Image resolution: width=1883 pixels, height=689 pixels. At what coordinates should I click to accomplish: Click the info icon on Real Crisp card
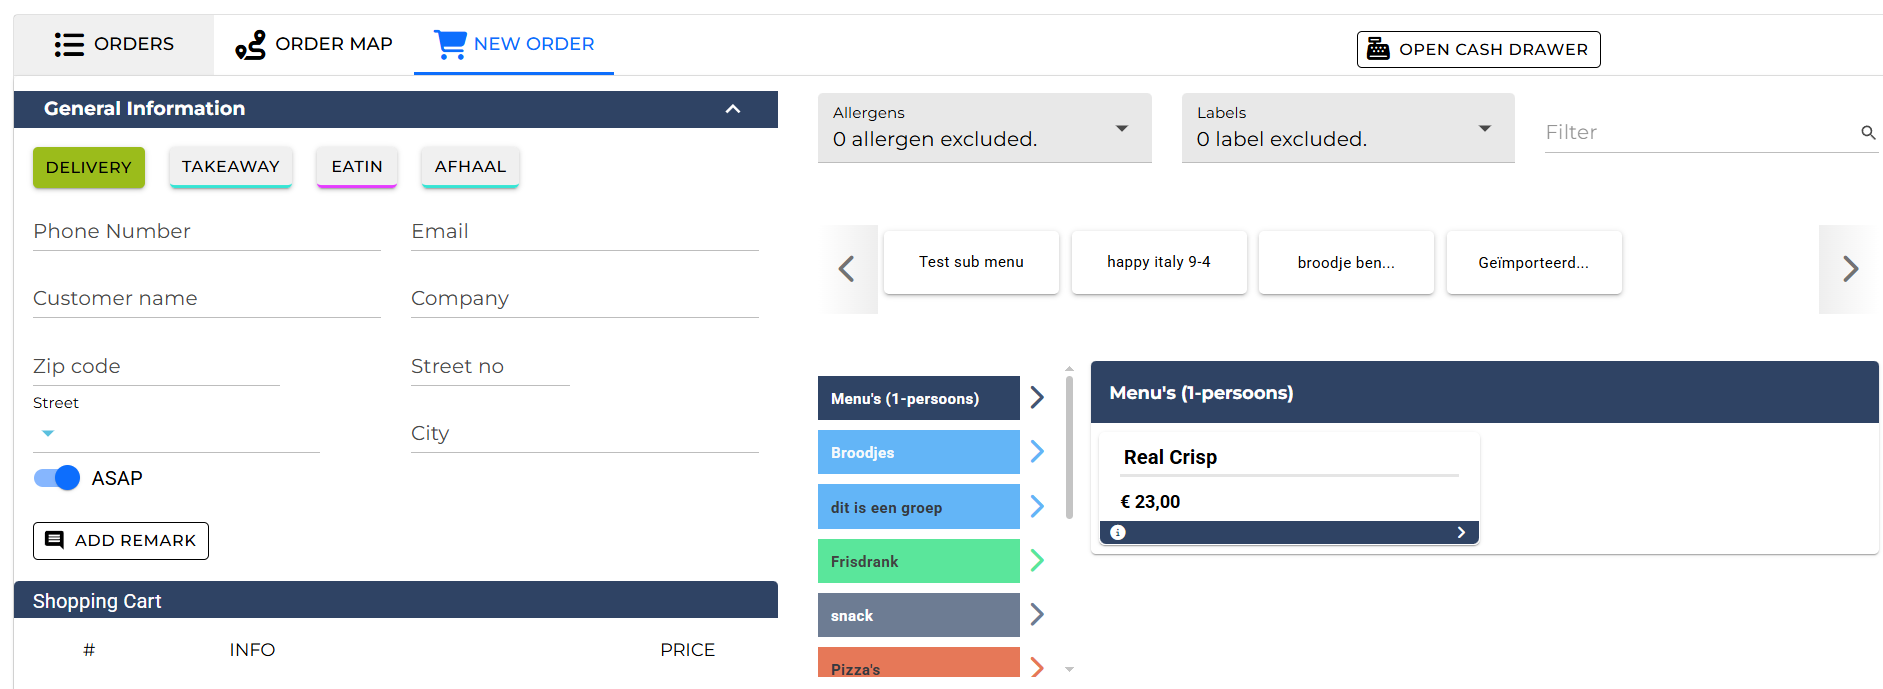click(1118, 533)
